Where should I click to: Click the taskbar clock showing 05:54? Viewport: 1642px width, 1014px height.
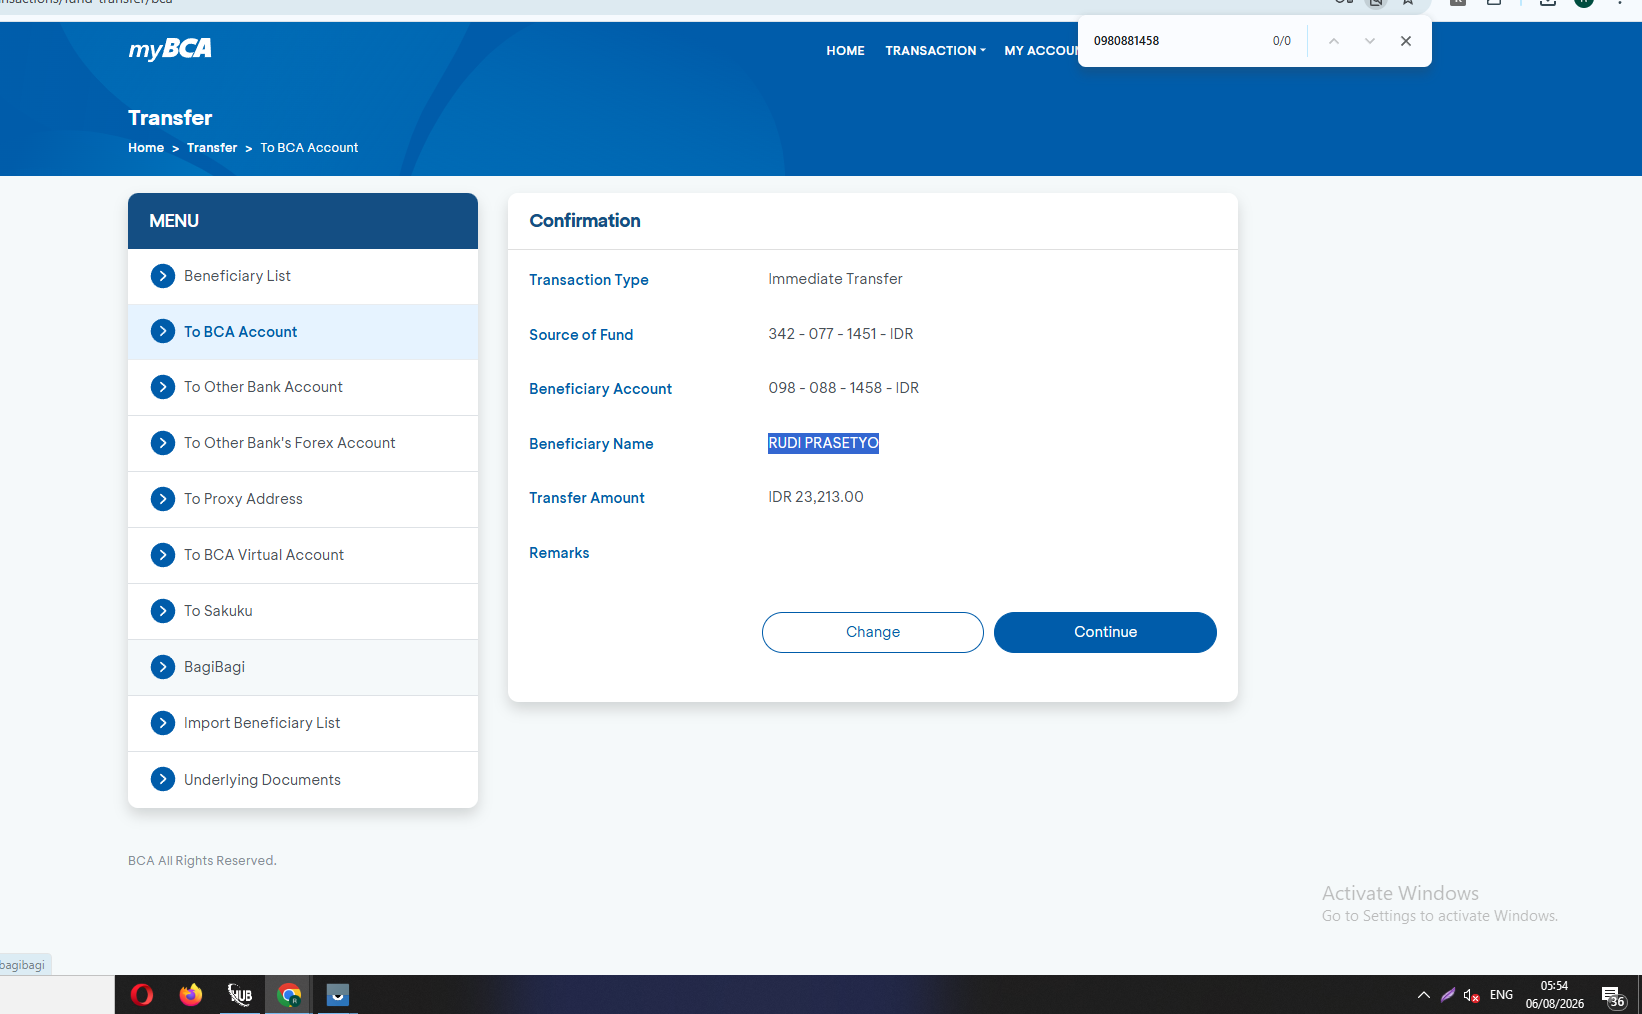[1555, 995]
